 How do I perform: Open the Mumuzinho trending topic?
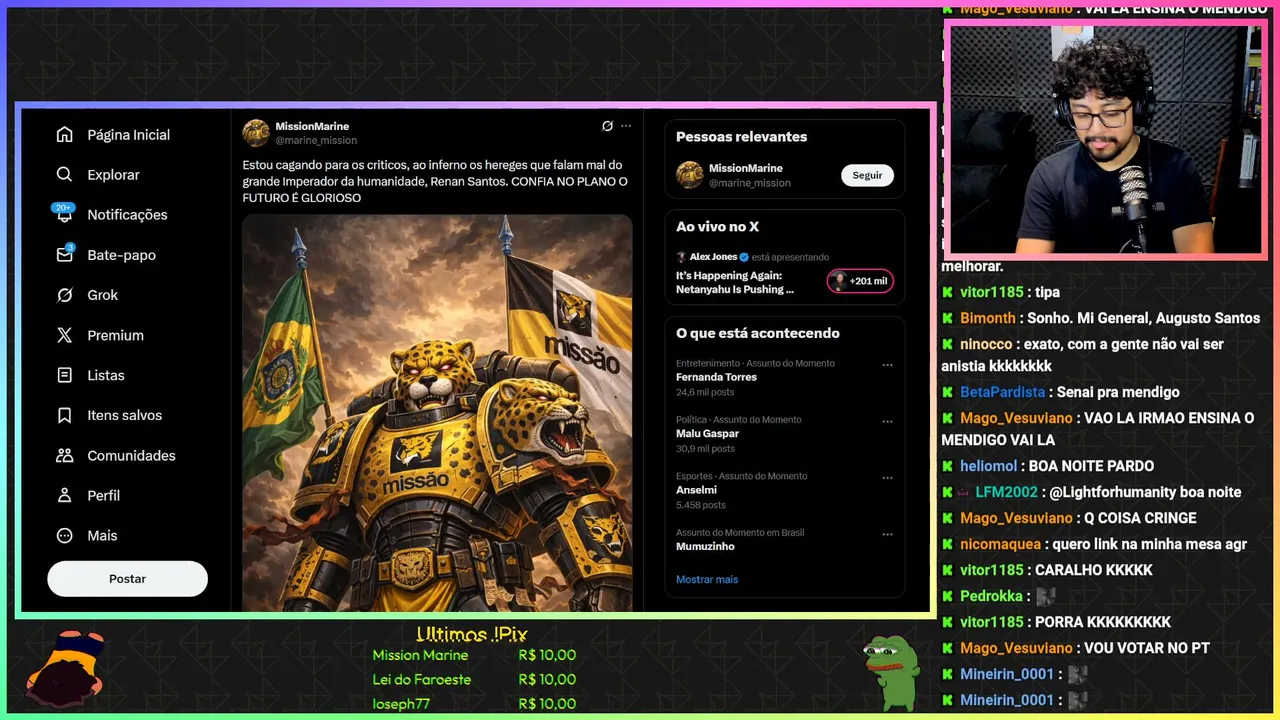[x=705, y=546]
